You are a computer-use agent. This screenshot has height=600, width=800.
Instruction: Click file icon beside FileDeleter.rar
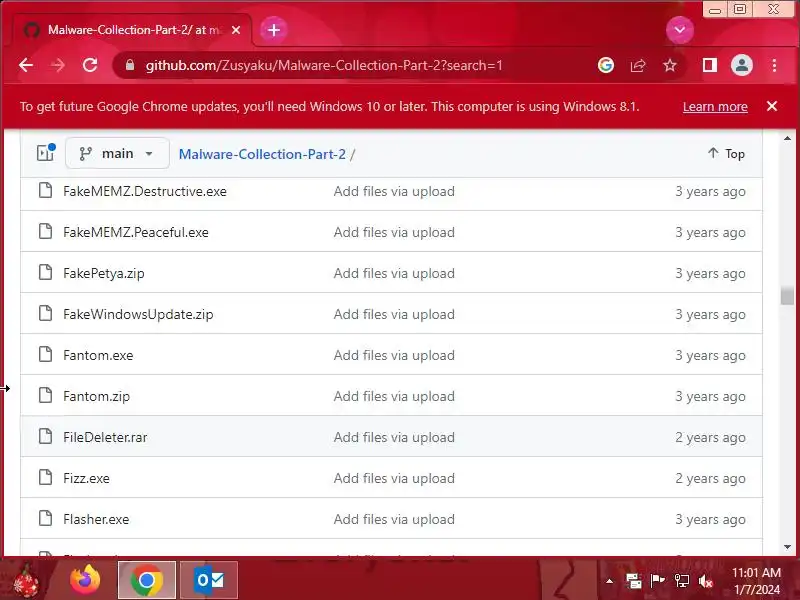45,436
